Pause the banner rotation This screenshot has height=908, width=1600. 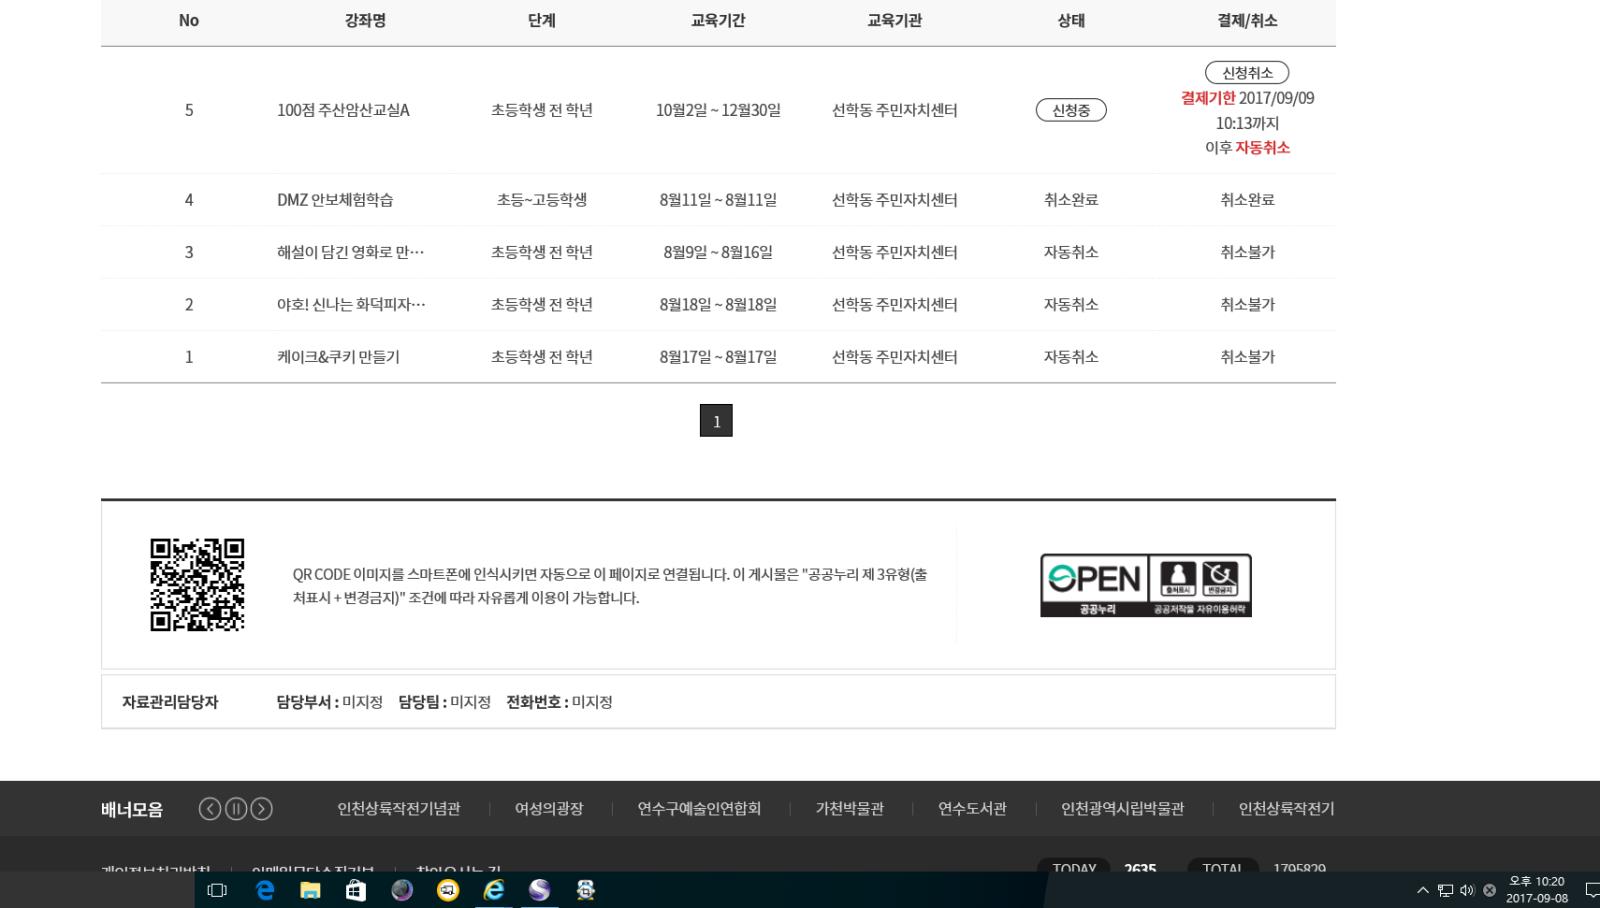coord(236,809)
